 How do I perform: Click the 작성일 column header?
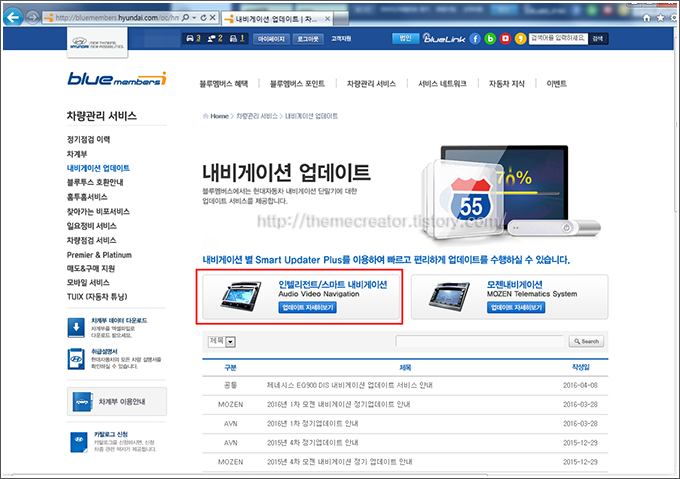coord(580,367)
